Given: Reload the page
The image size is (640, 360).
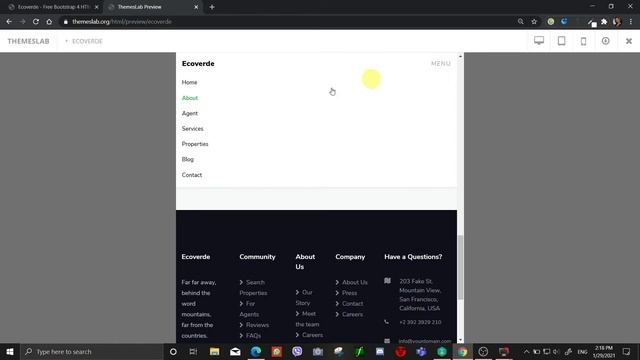Looking at the screenshot, I should tap(36, 22).
